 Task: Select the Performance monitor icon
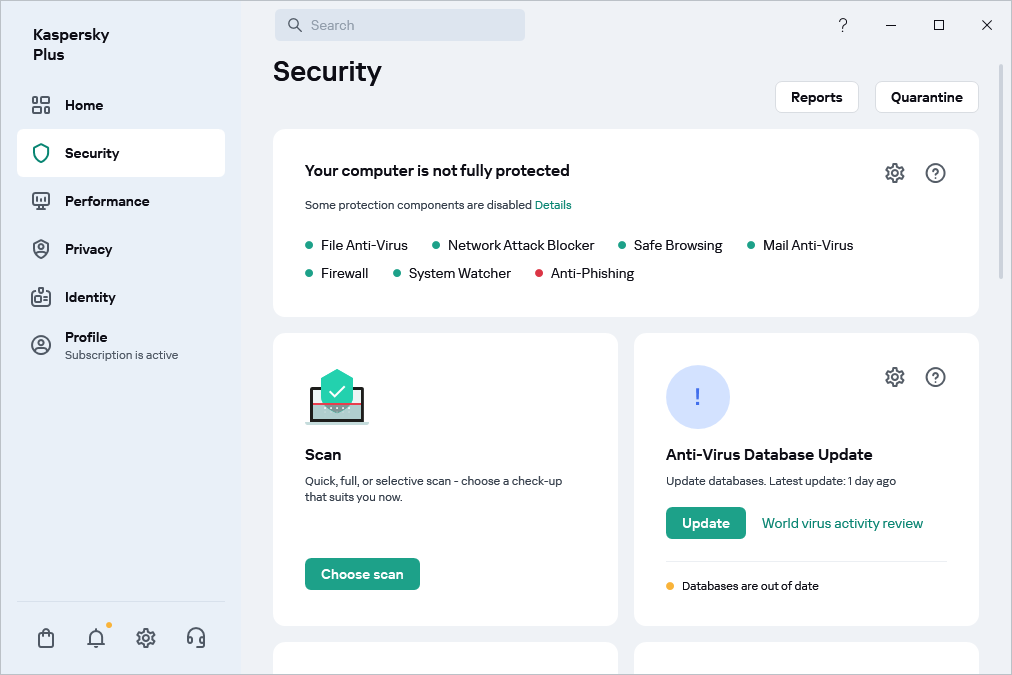click(x=41, y=200)
